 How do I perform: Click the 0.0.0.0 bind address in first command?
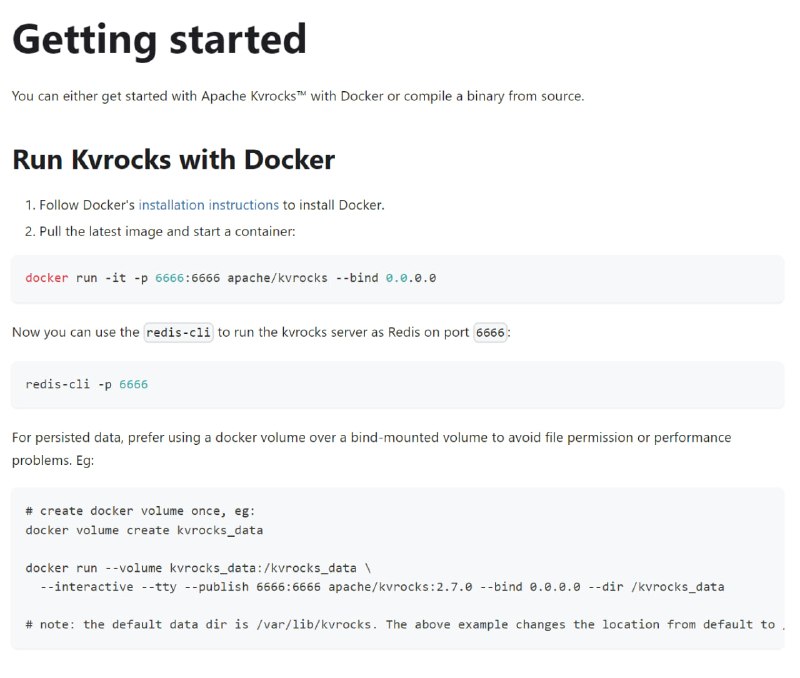411,278
